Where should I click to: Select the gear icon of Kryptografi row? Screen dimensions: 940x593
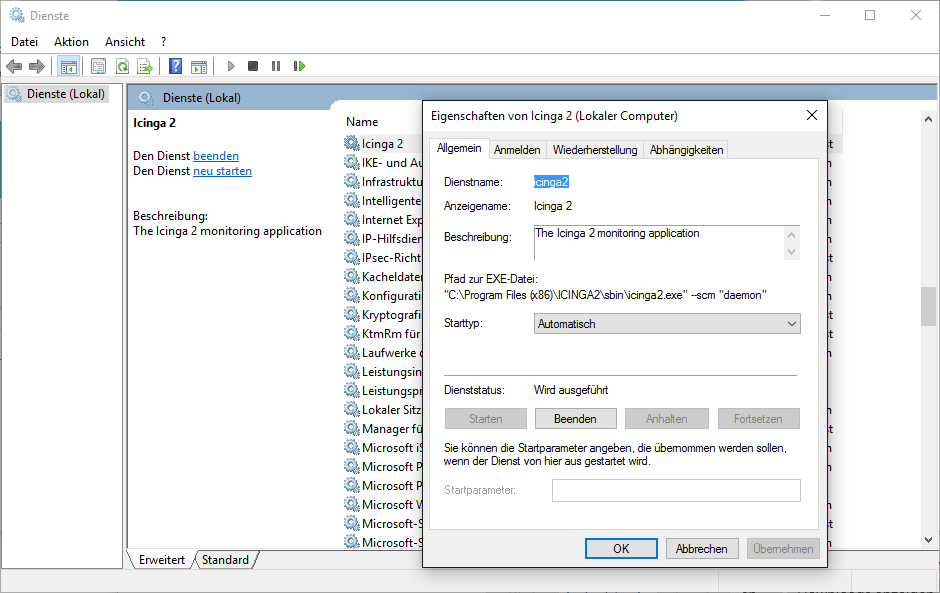[352, 314]
